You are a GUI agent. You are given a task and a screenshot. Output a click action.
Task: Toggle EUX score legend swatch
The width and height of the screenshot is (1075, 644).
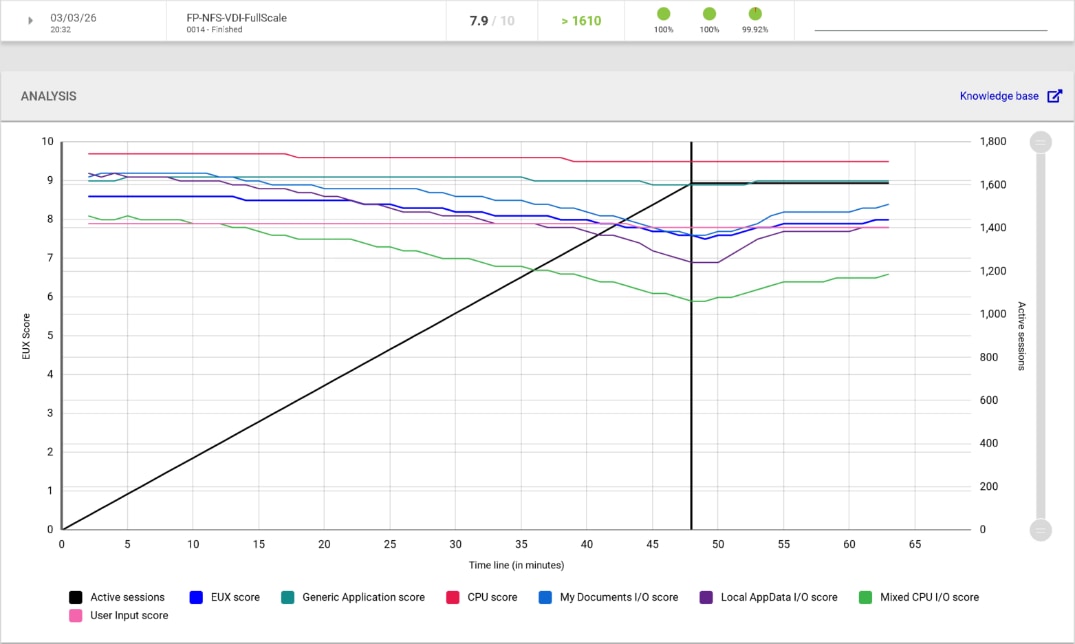(196, 597)
